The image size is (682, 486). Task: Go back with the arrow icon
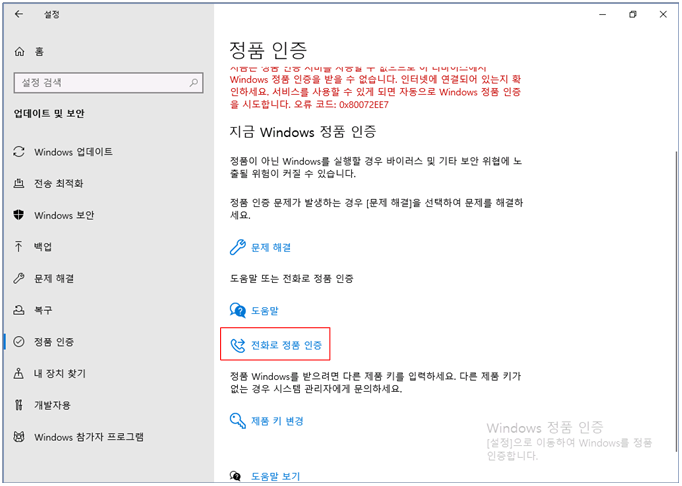18,14
